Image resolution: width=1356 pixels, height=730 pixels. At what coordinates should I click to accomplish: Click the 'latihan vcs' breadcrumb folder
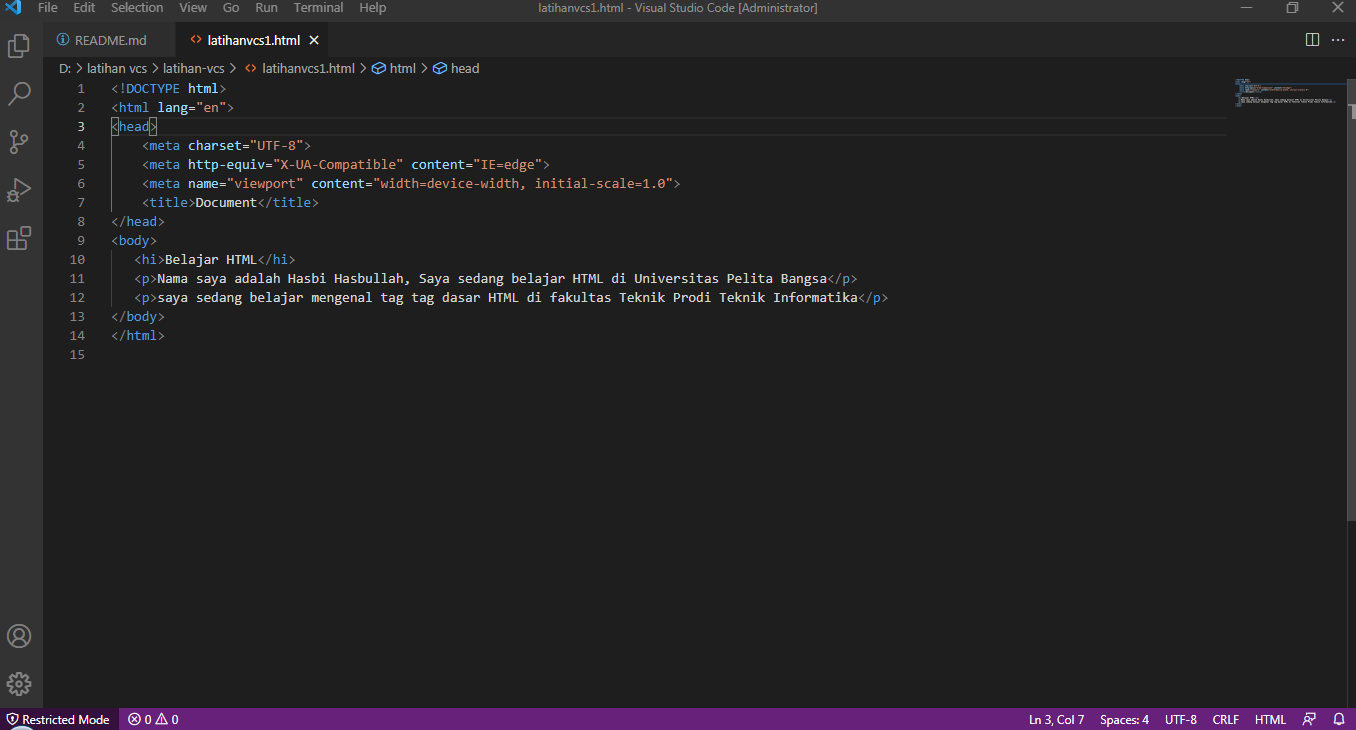(117, 69)
